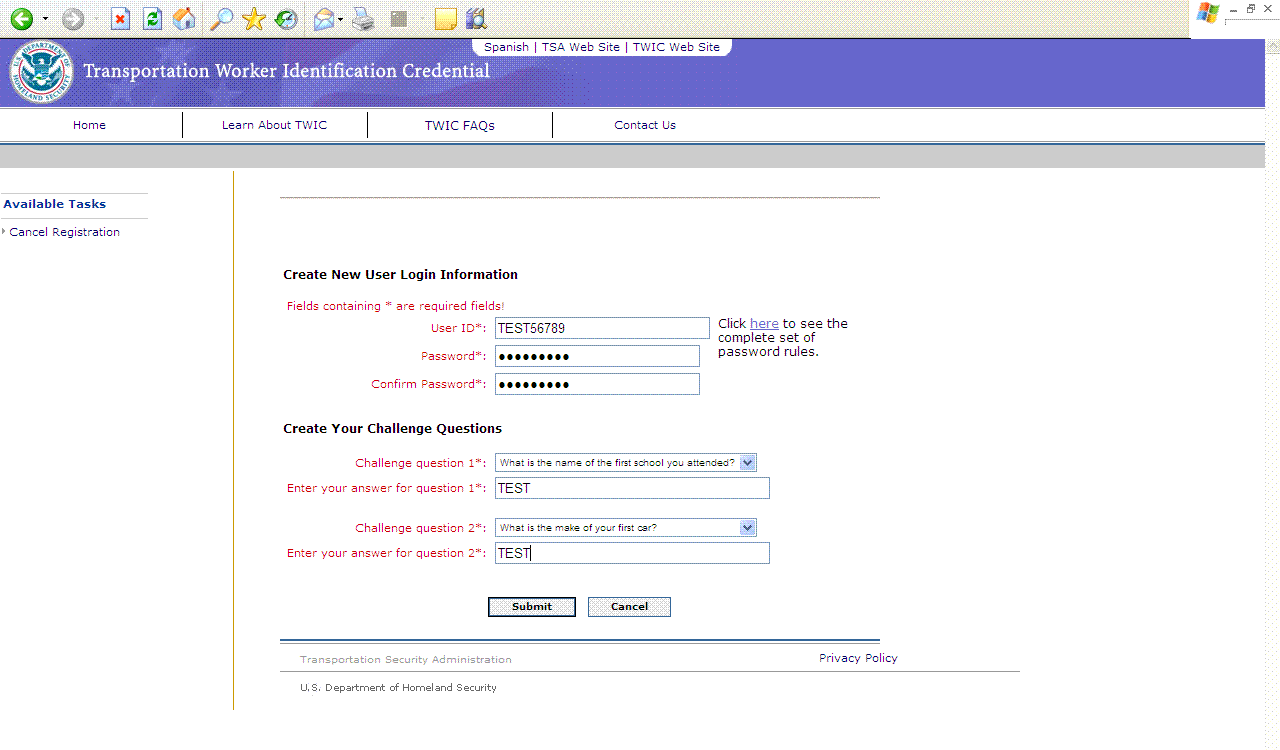Image resolution: width=1280 pixels, height=750 pixels.
Task: Click the 'Available Tasks' sidebar heading
Action: coord(55,204)
